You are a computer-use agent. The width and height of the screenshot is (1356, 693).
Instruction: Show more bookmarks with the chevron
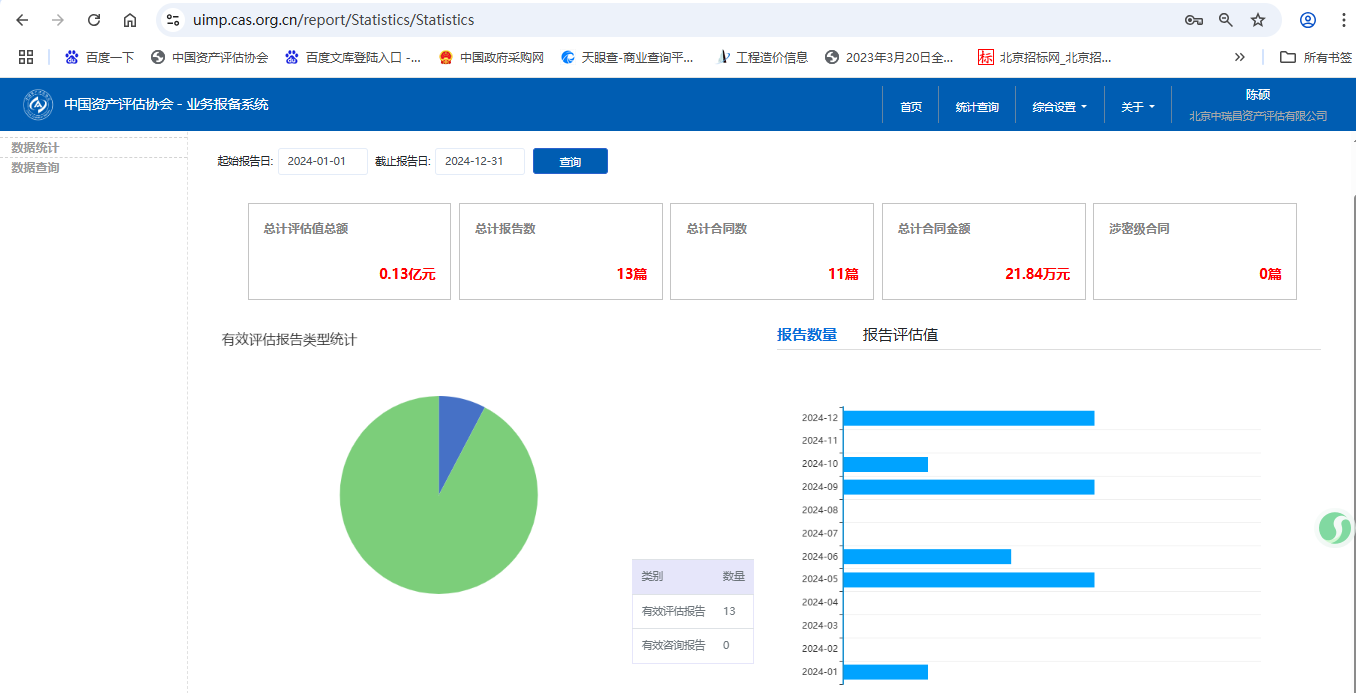point(1240,57)
